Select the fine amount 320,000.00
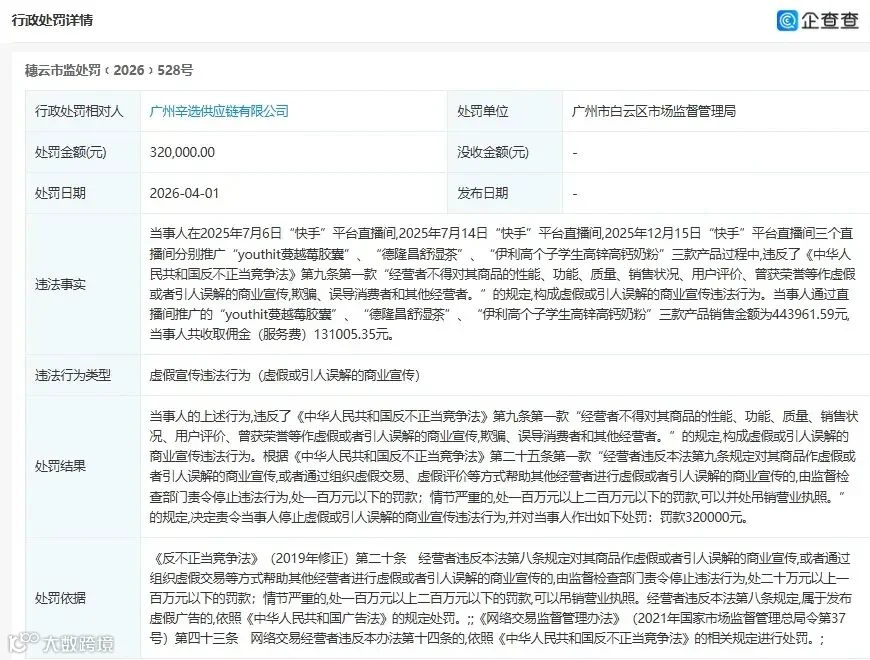 click(182, 152)
